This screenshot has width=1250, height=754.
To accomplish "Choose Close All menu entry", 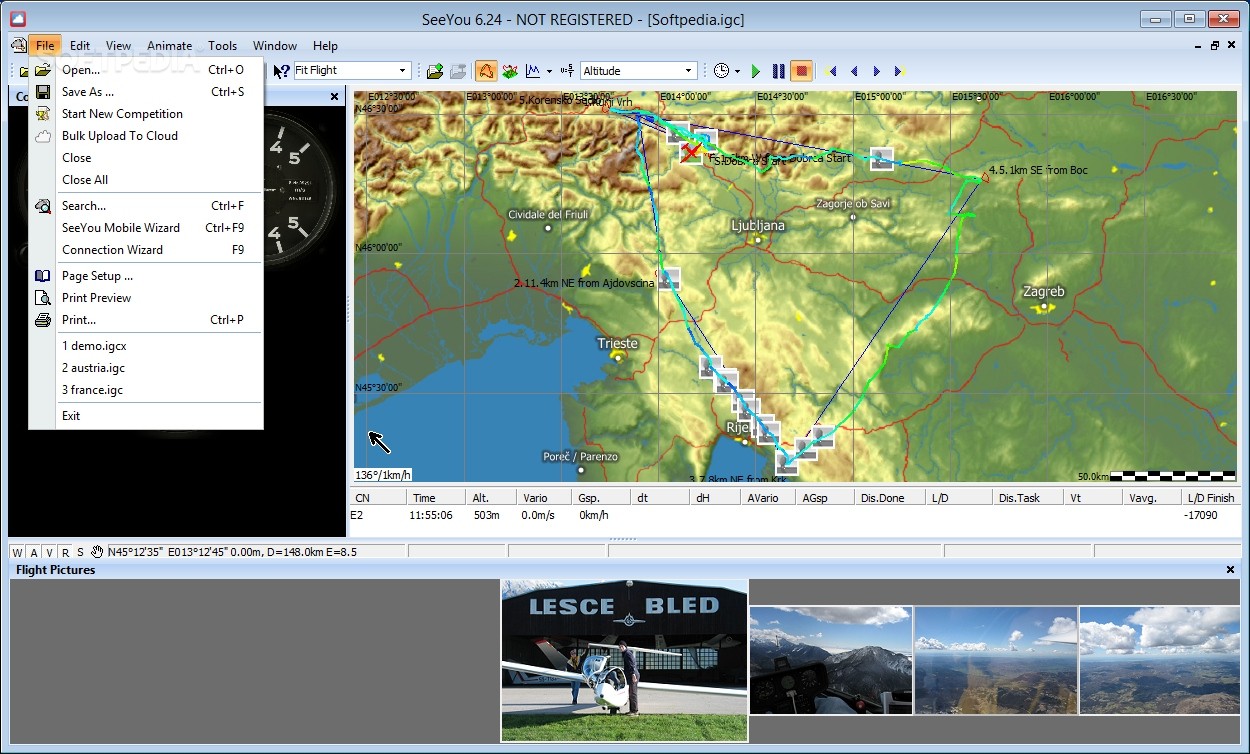I will 146,180.
